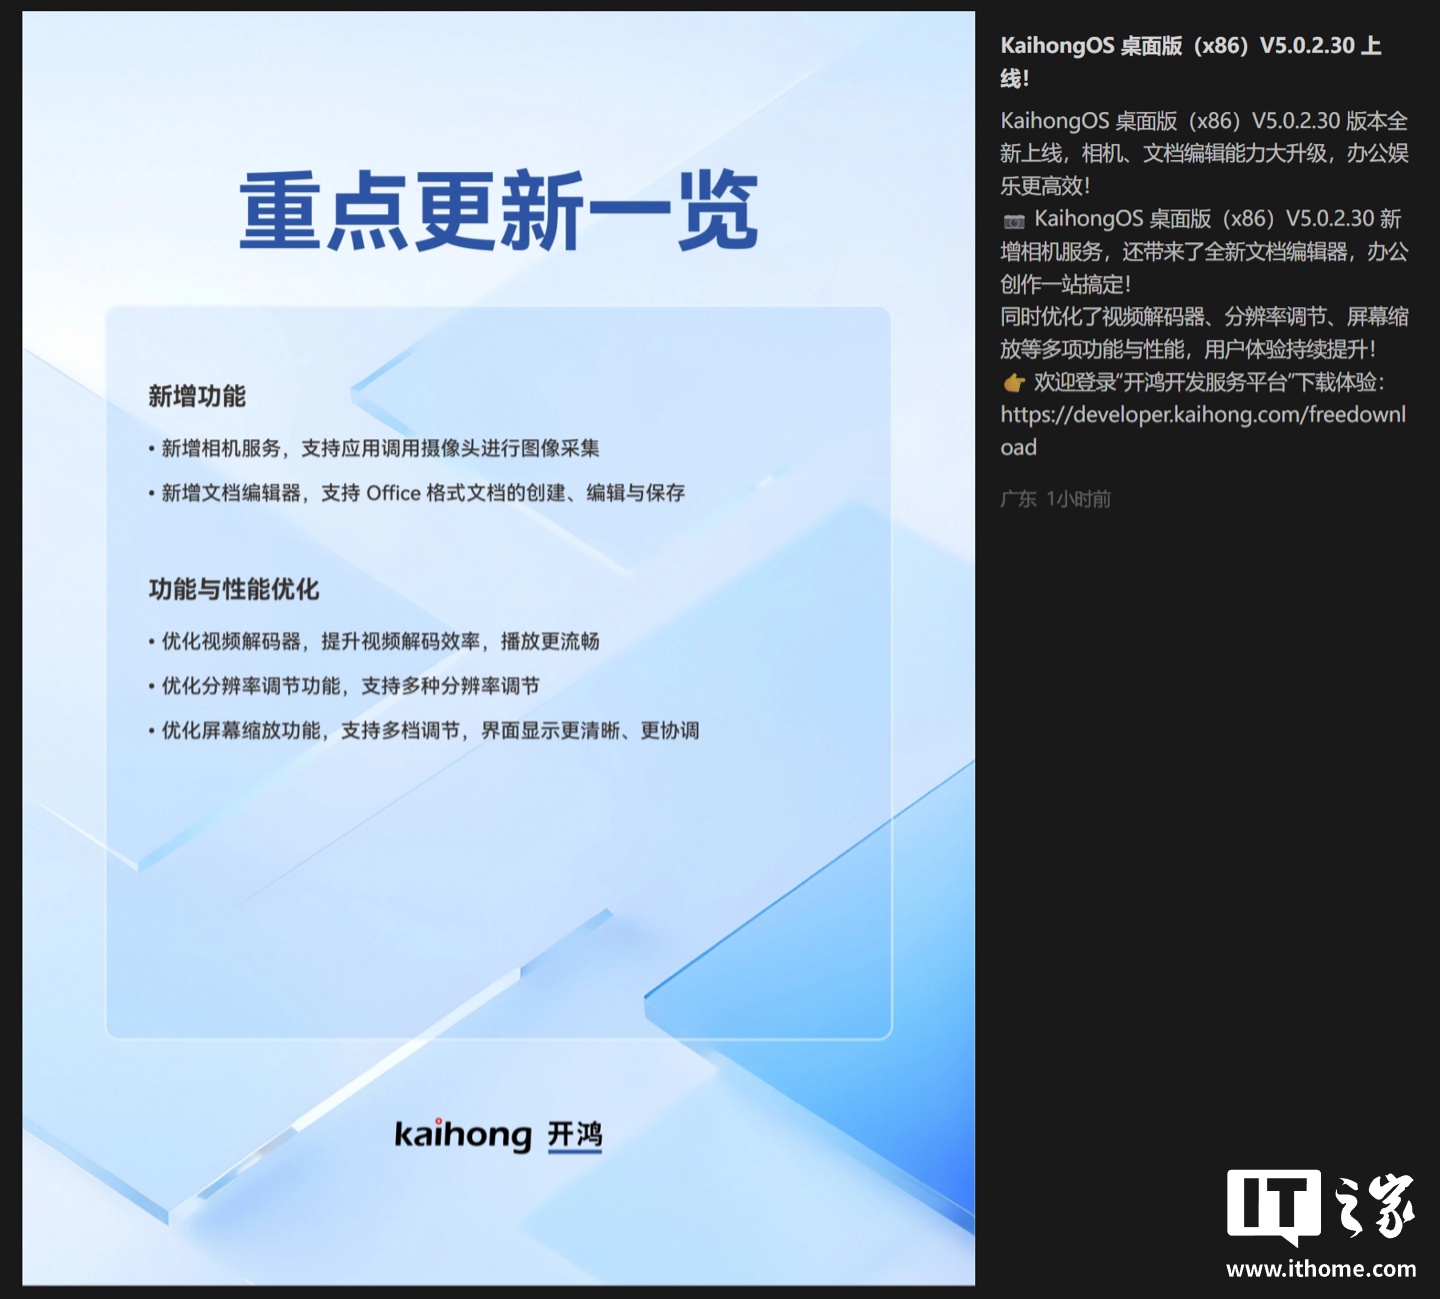The width and height of the screenshot is (1440, 1299).
Task: Click the camera emoji icon in the post
Action: tap(1014, 220)
